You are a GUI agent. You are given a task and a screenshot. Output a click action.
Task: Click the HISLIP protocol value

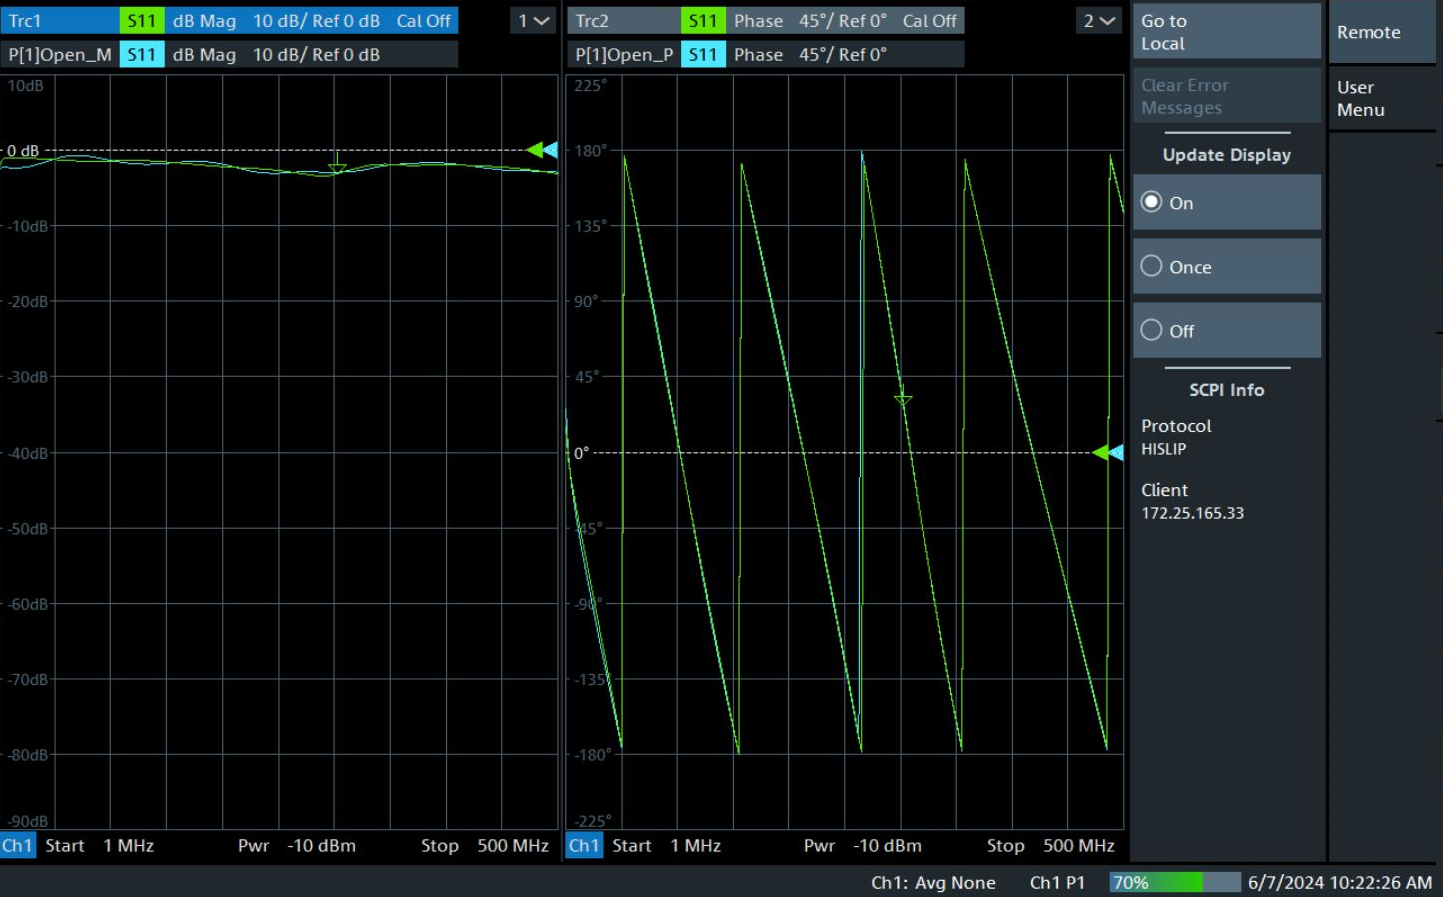(x=1164, y=449)
